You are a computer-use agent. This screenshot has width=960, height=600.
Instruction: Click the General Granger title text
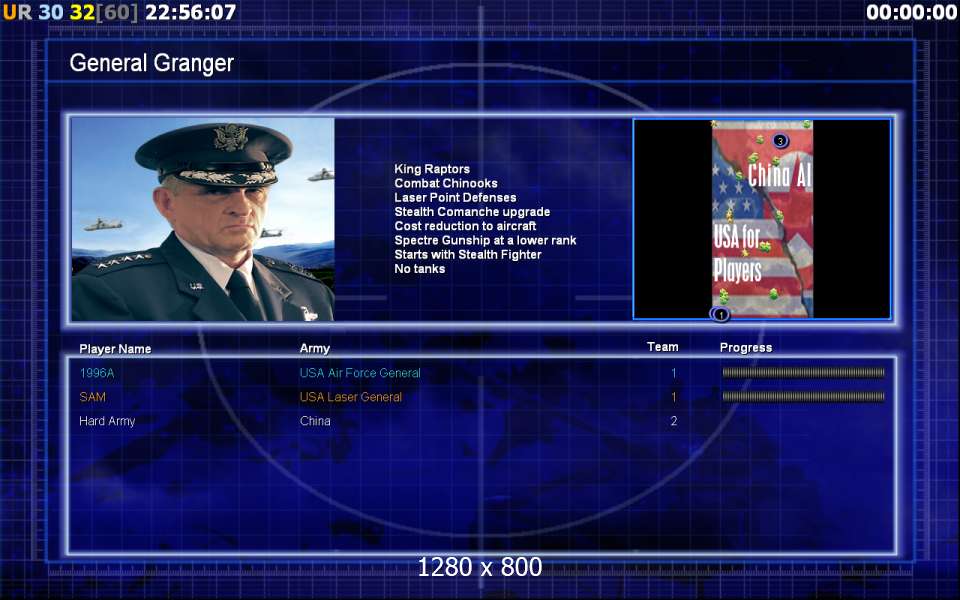pyautogui.click(x=152, y=62)
